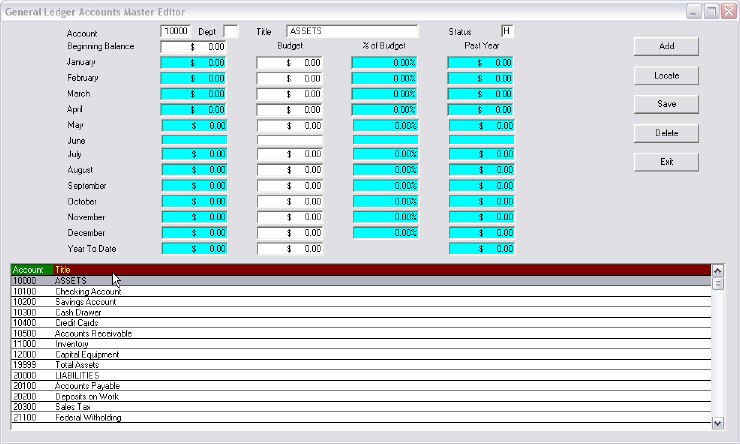
Task: Select Checking Account row in list
Action: pyautogui.click(x=360, y=291)
